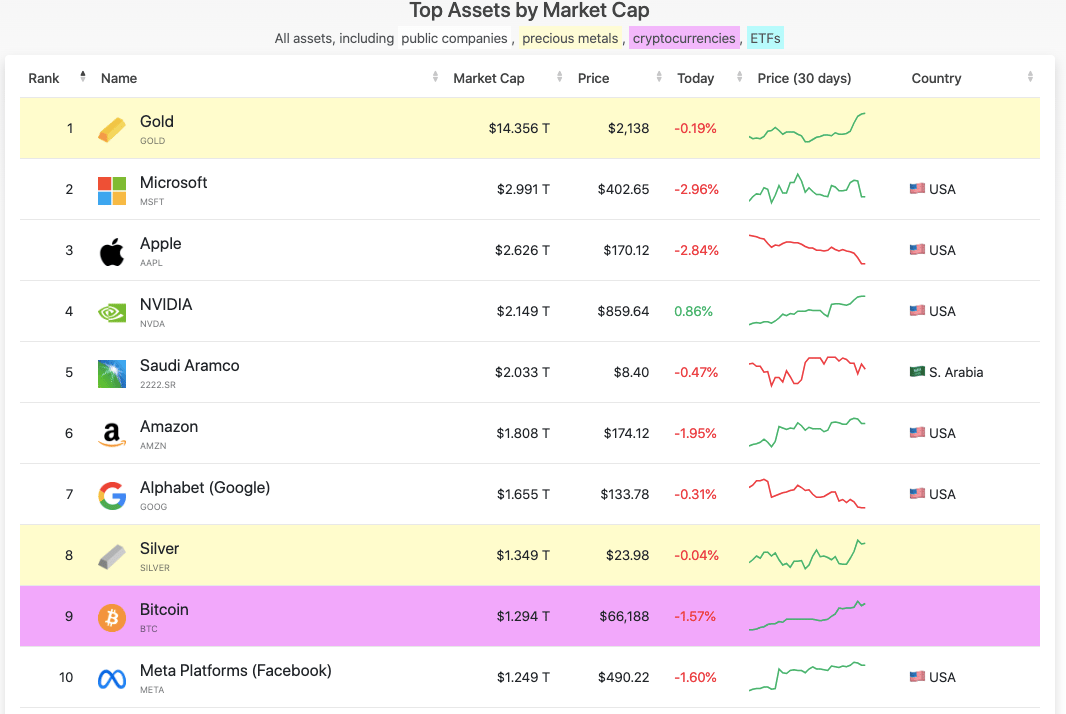The height and width of the screenshot is (714, 1066).
Task: Click the USA flag in Microsoft row
Action: pos(917,188)
